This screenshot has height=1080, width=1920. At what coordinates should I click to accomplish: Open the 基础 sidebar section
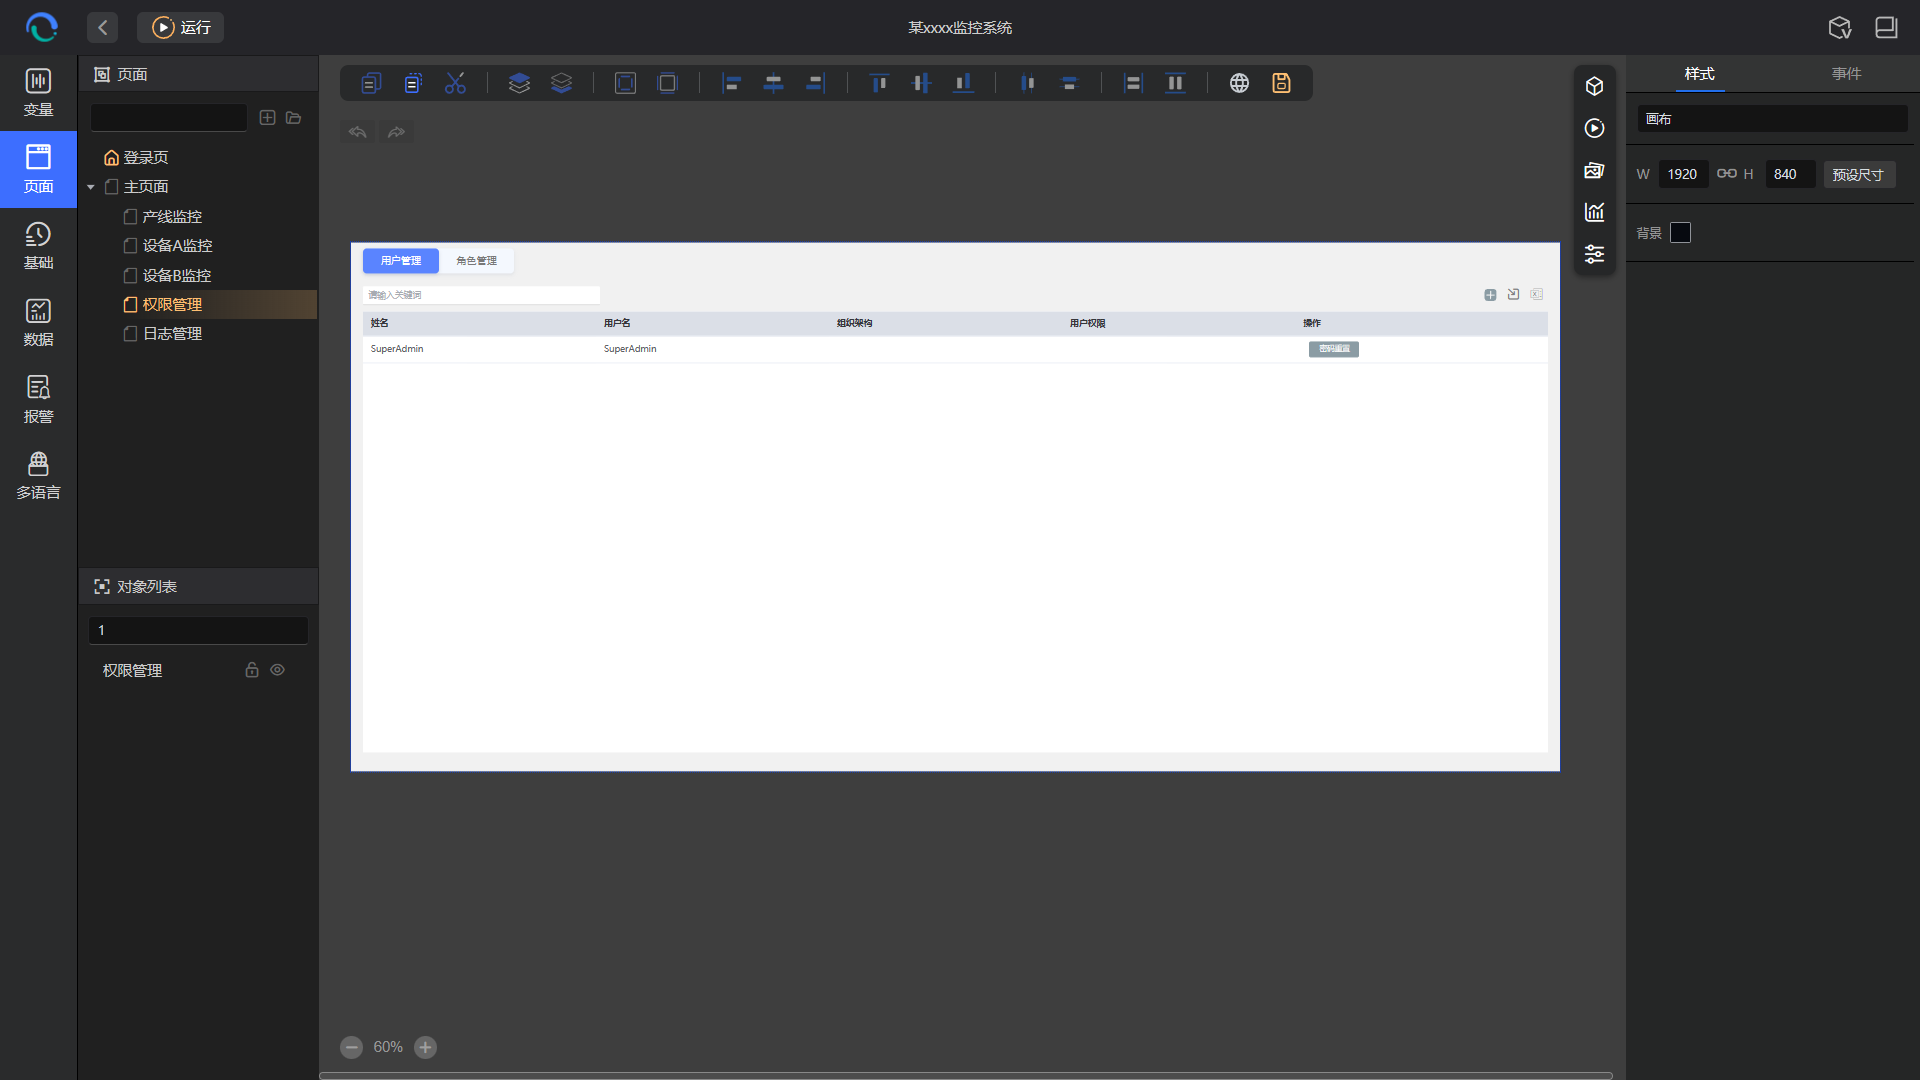tap(38, 246)
